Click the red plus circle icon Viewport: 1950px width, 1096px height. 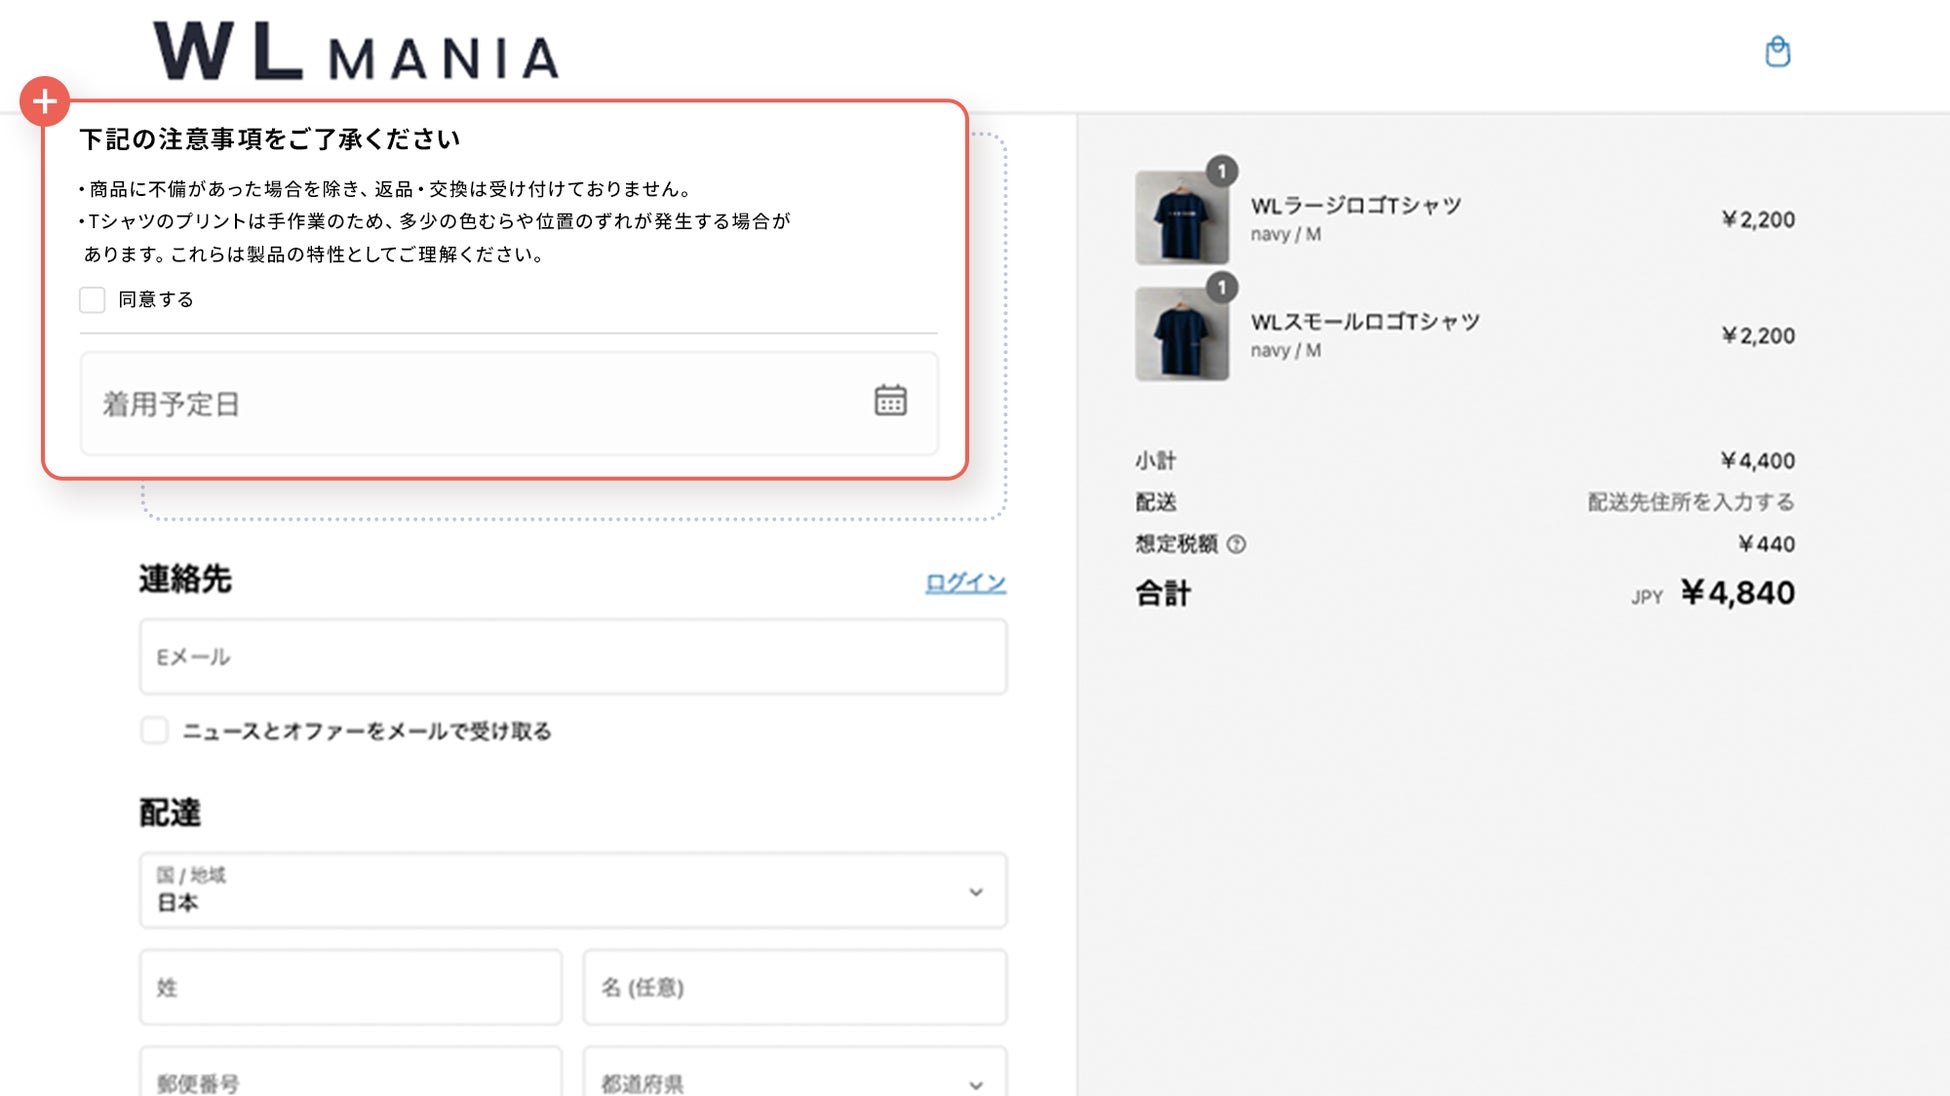click(45, 101)
